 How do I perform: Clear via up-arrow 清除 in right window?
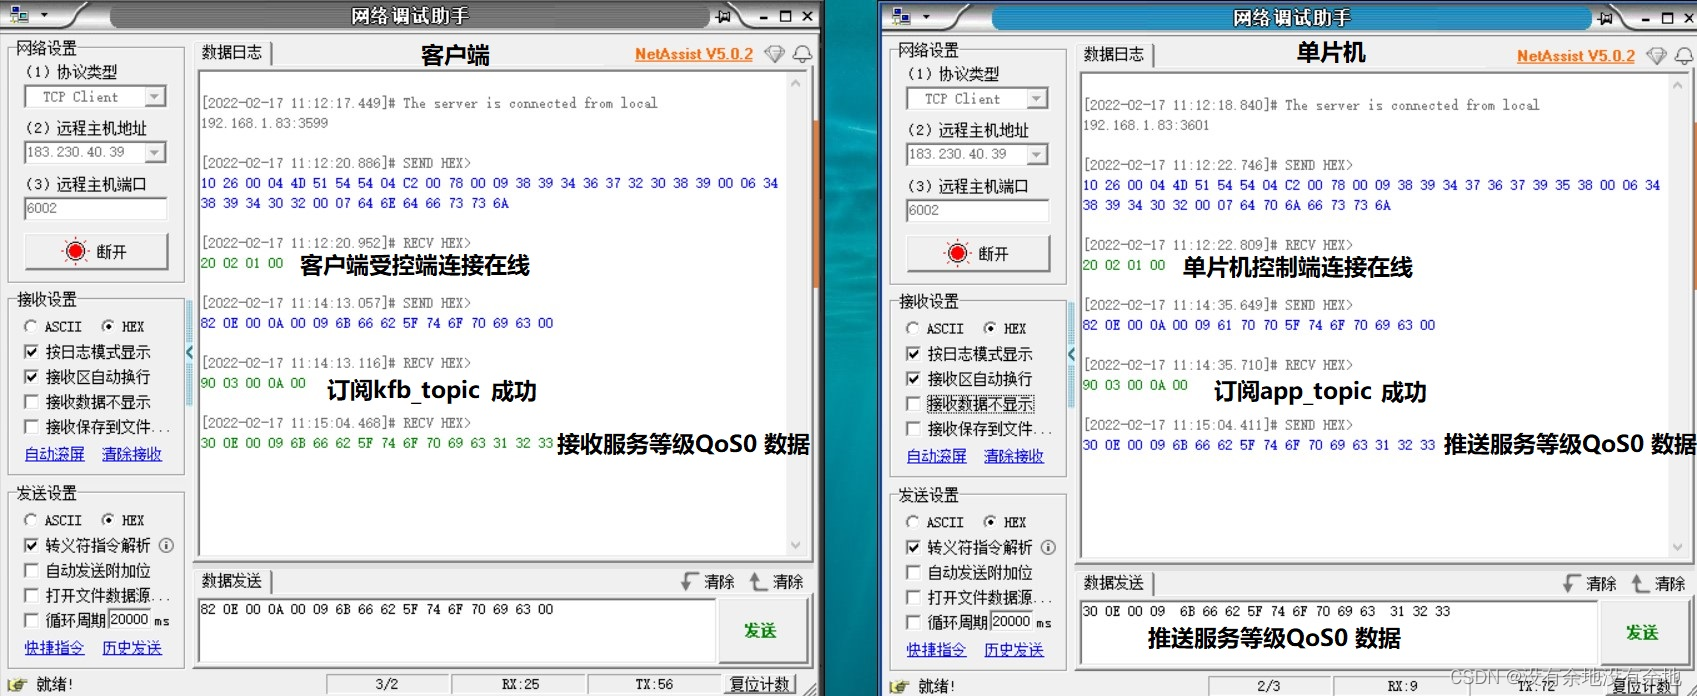pyautogui.click(x=1659, y=583)
